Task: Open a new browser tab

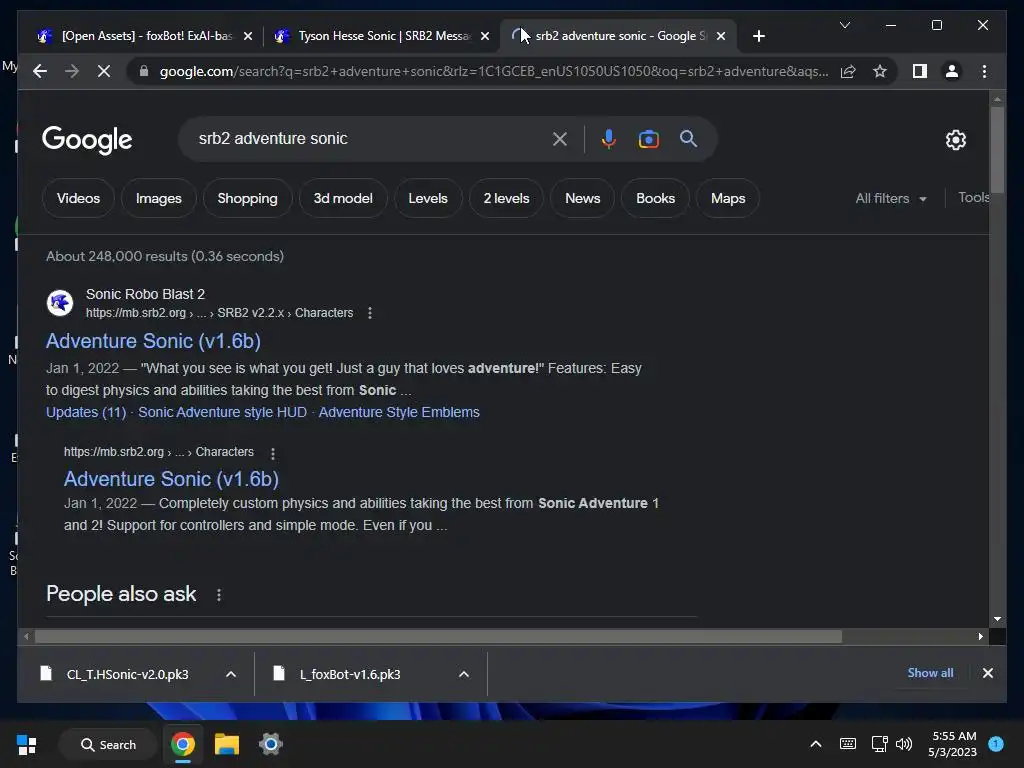Action: point(758,36)
